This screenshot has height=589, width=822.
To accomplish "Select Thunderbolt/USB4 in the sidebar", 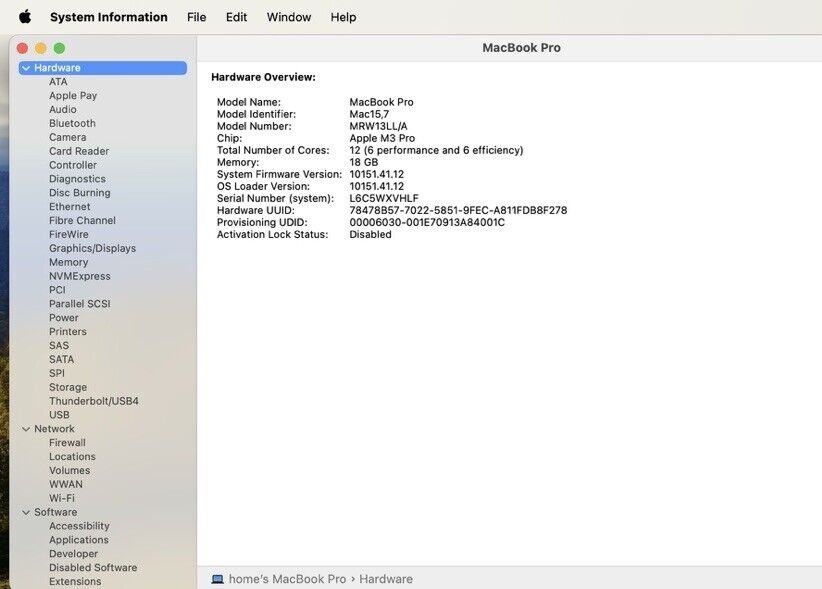I will tap(94, 401).
